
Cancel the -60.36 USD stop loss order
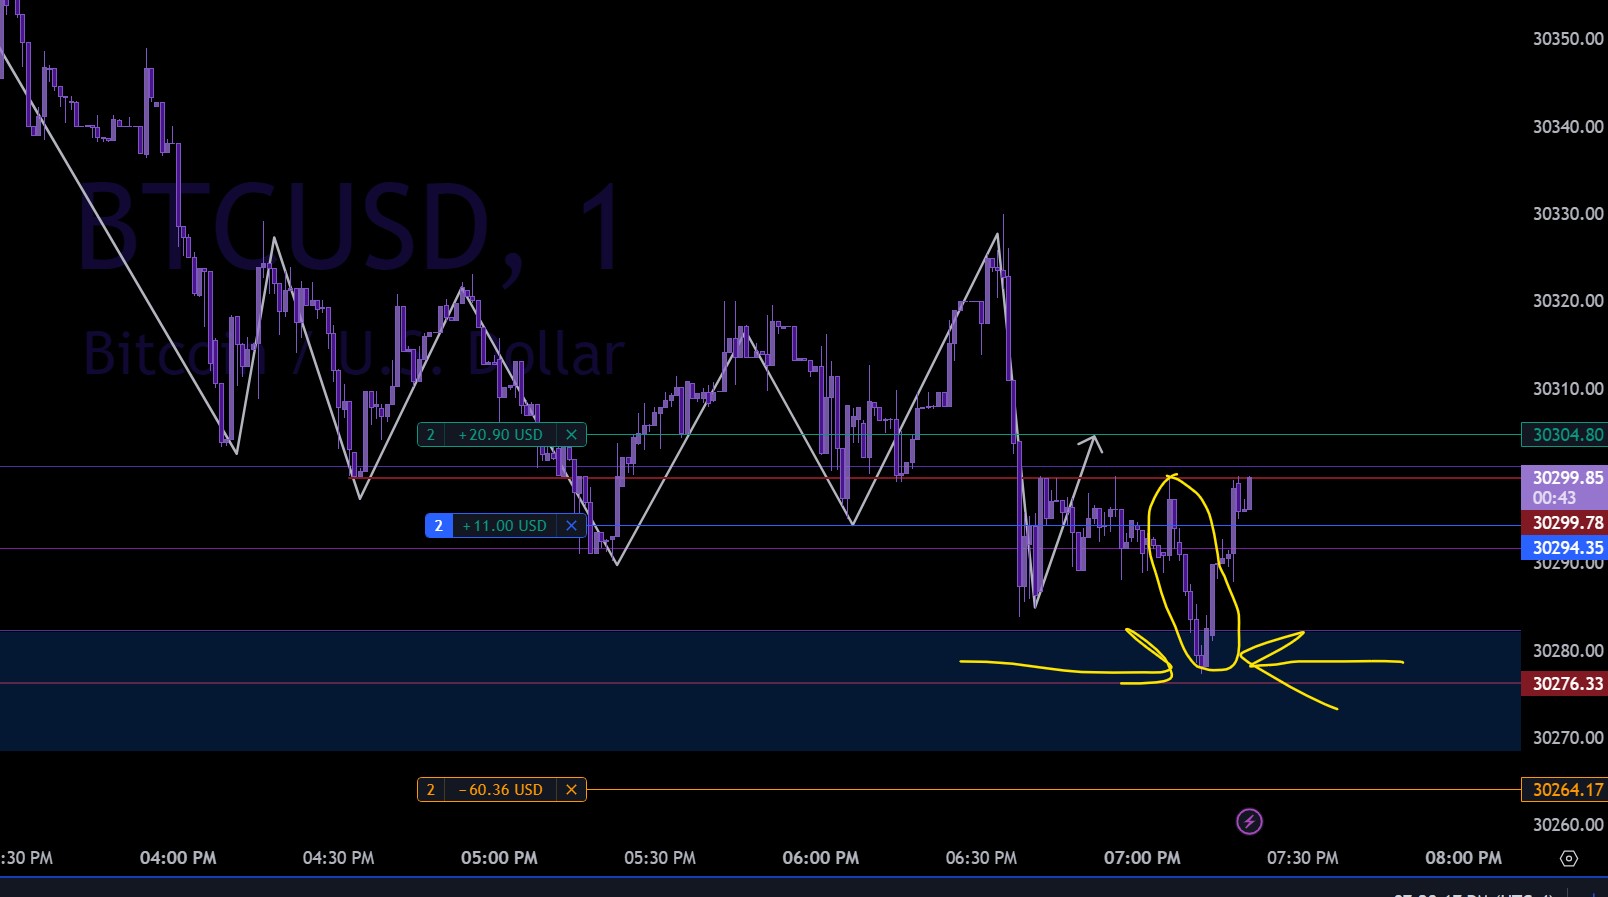coord(571,790)
